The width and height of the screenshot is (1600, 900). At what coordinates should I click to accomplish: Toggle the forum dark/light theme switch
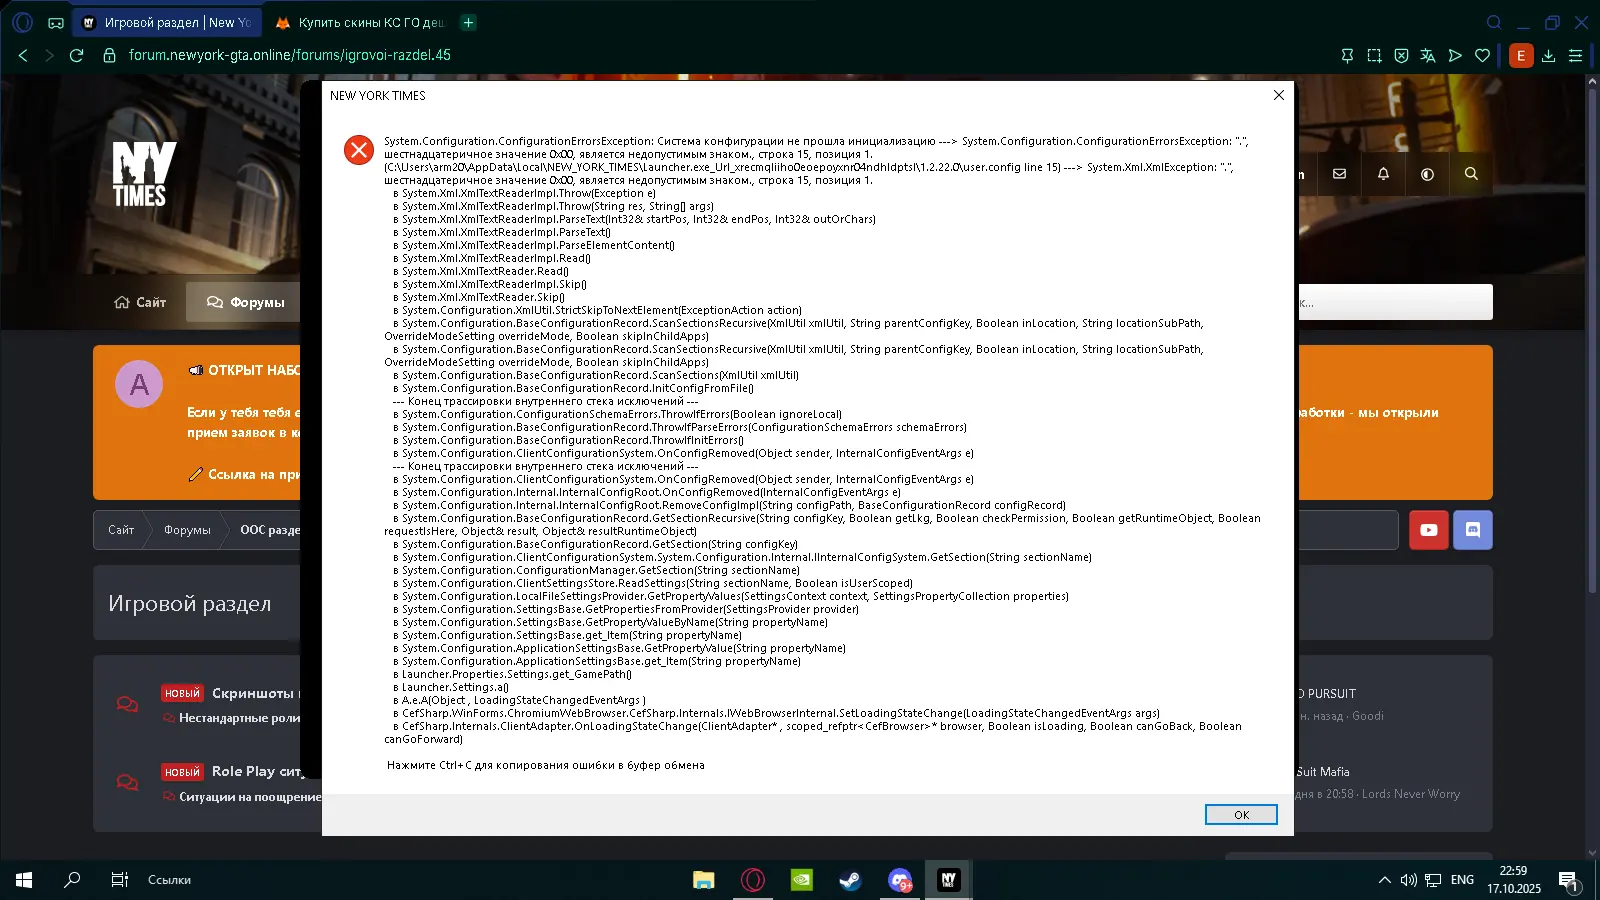tap(1427, 174)
